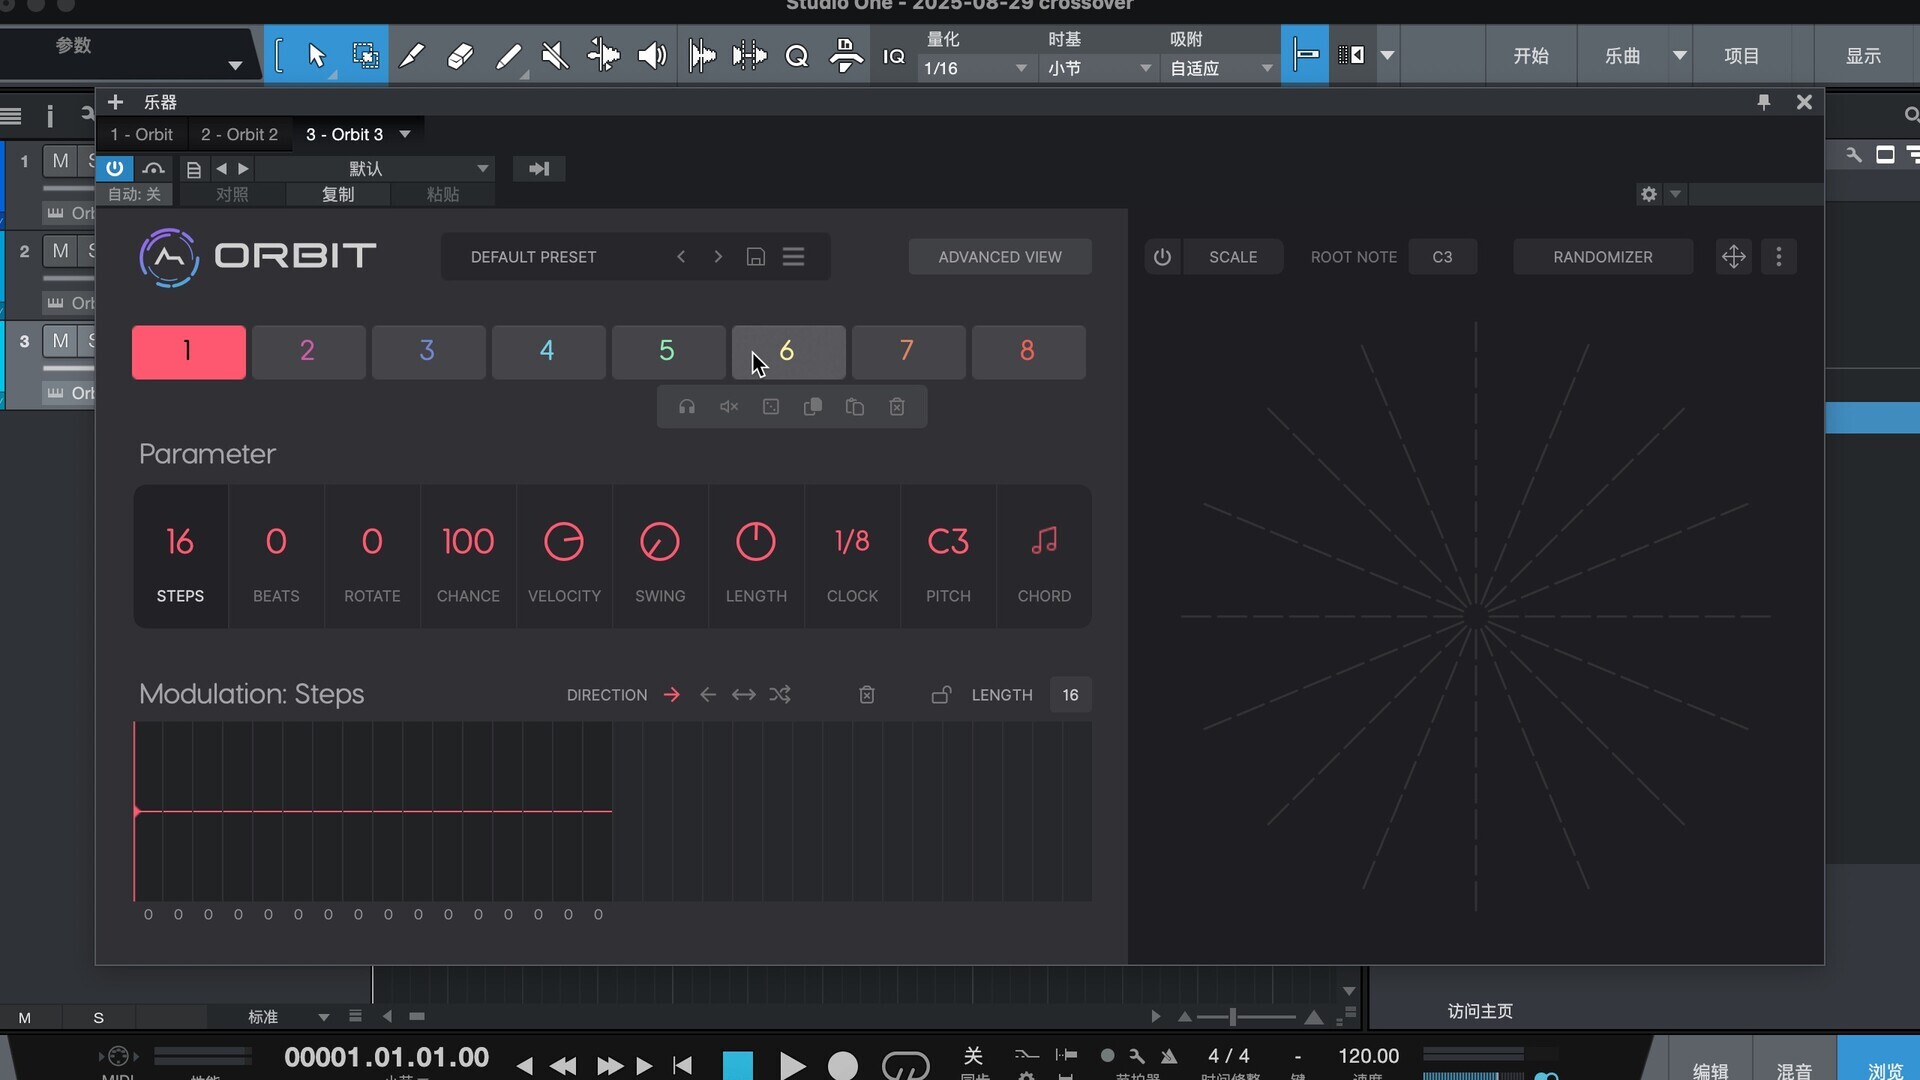
Task: Open the 时基 小节 timebase dropdown
Action: [1100, 68]
